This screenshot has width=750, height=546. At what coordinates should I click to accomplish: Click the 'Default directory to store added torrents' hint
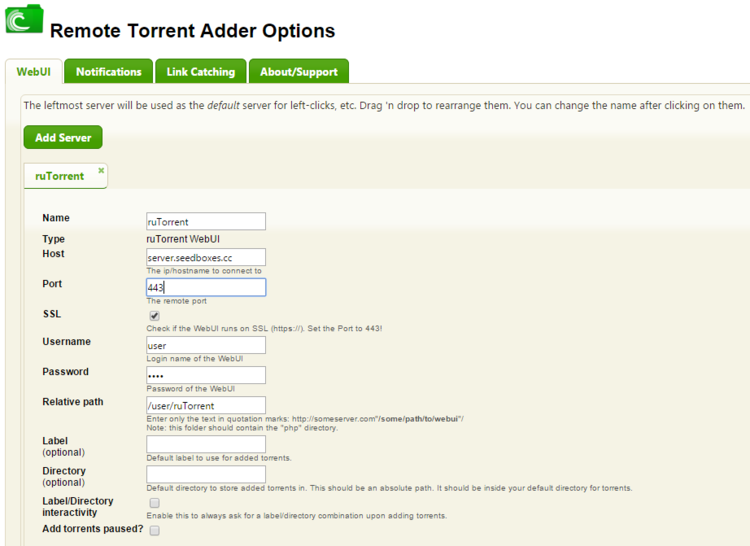click(x=389, y=488)
